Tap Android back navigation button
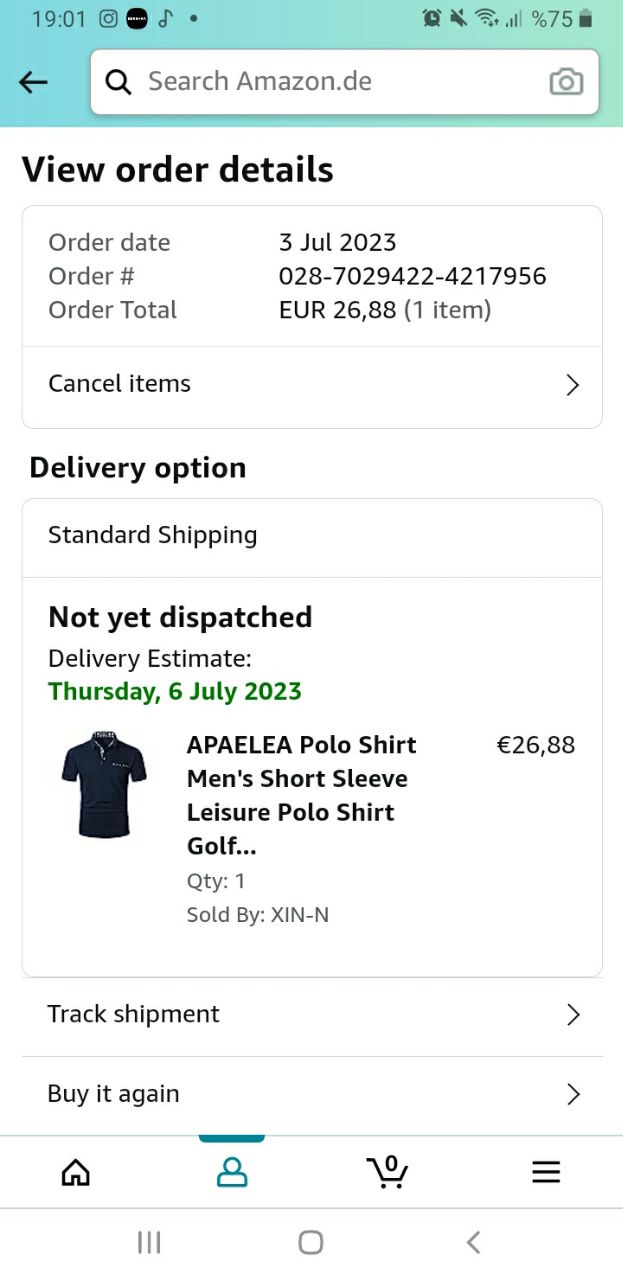This screenshot has width=623, height=1280. (473, 1242)
